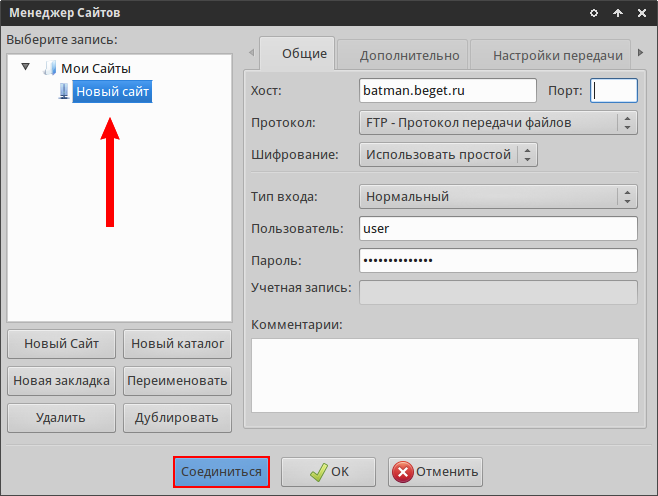Screen dimensions: 658x496
Task: Add a Новая закладка
Action: [x=61, y=381]
